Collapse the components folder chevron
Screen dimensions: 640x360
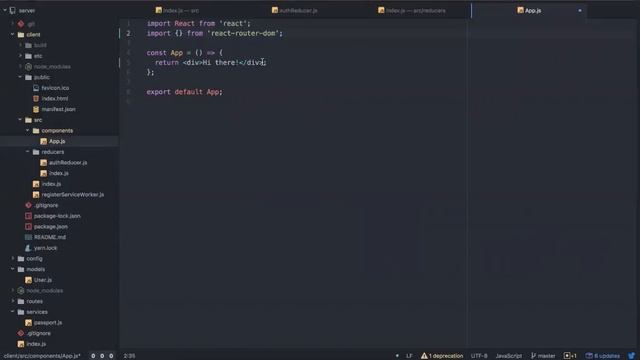tap(28, 130)
